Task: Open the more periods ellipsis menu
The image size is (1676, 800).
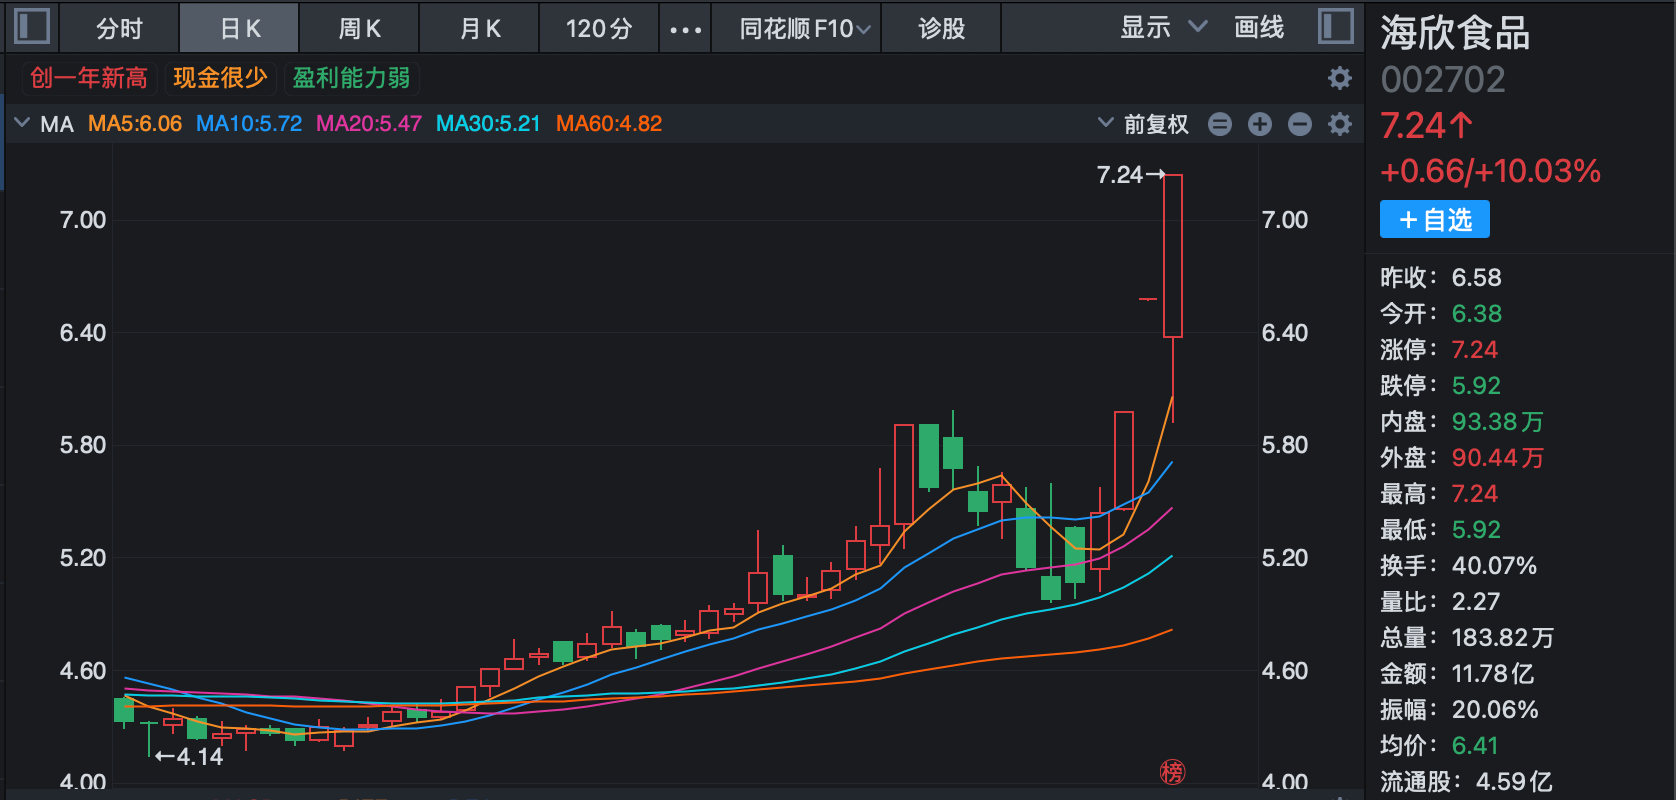Action: tap(685, 29)
